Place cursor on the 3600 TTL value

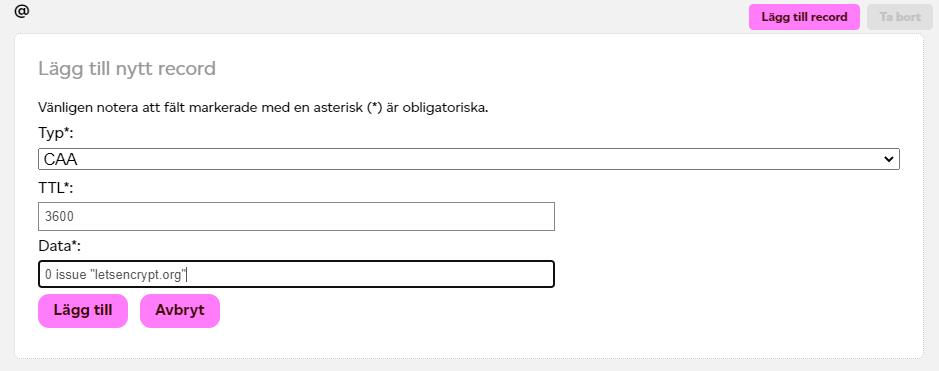coord(59,217)
